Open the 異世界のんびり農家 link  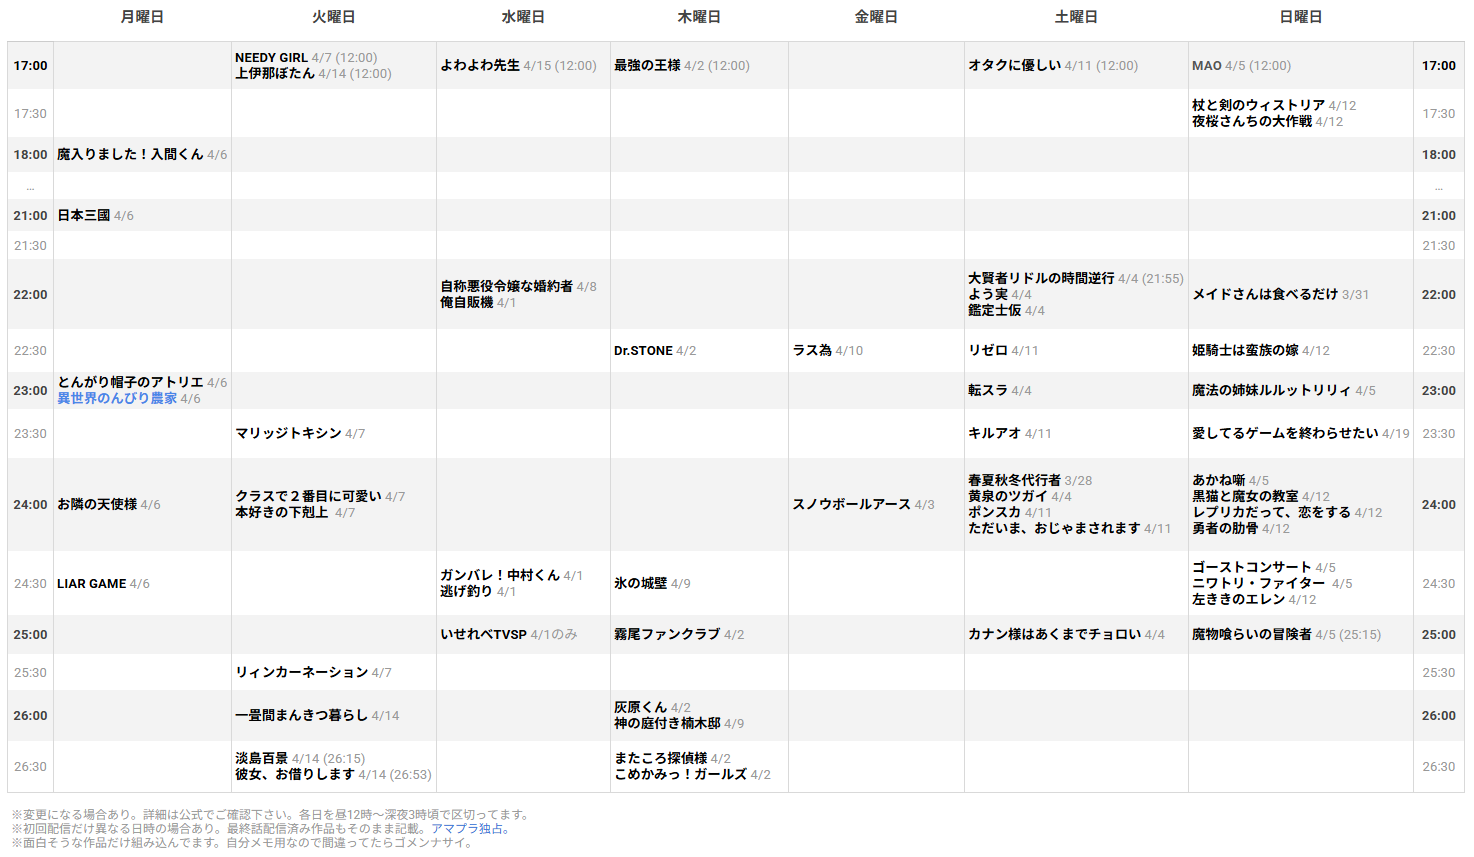[x=117, y=398]
